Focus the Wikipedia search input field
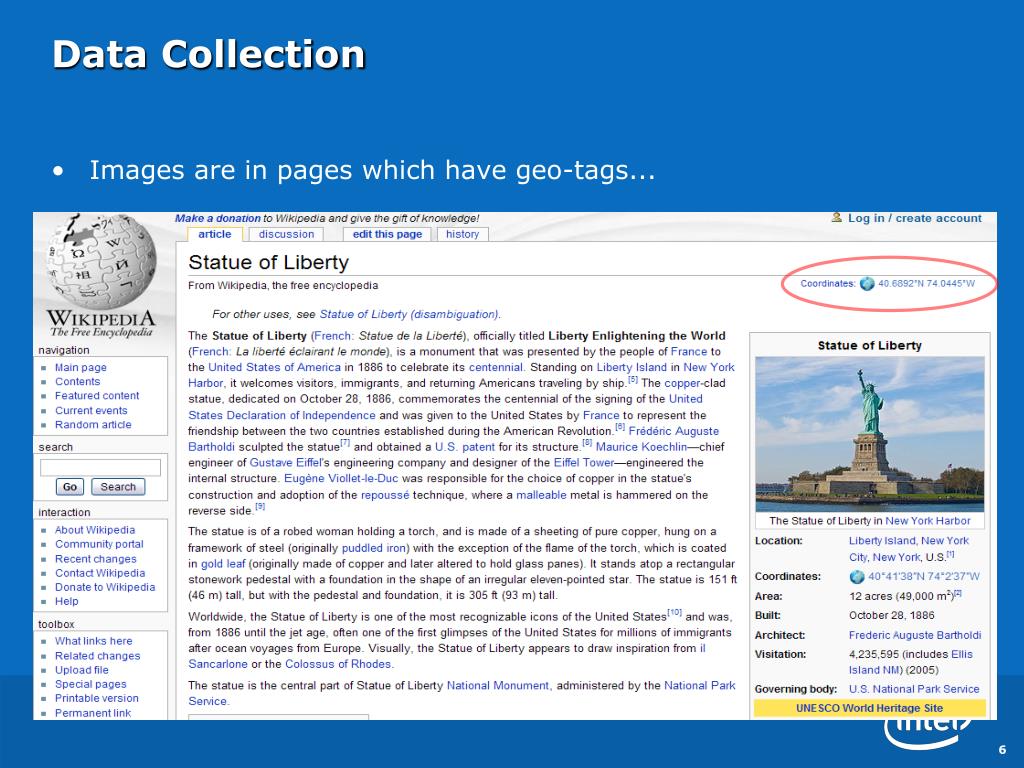The height and width of the screenshot is (768, 1024). [x=100, y=467]
